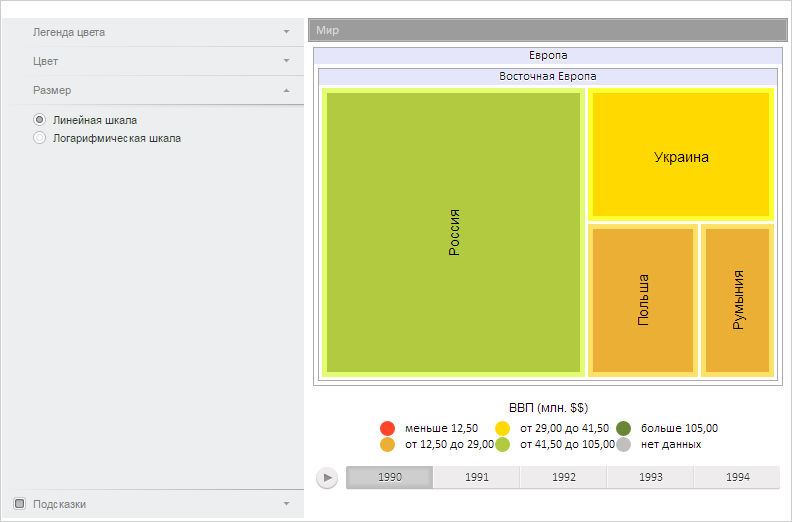Click the red 'меньше 12,50' legend dot

(388, 428)
